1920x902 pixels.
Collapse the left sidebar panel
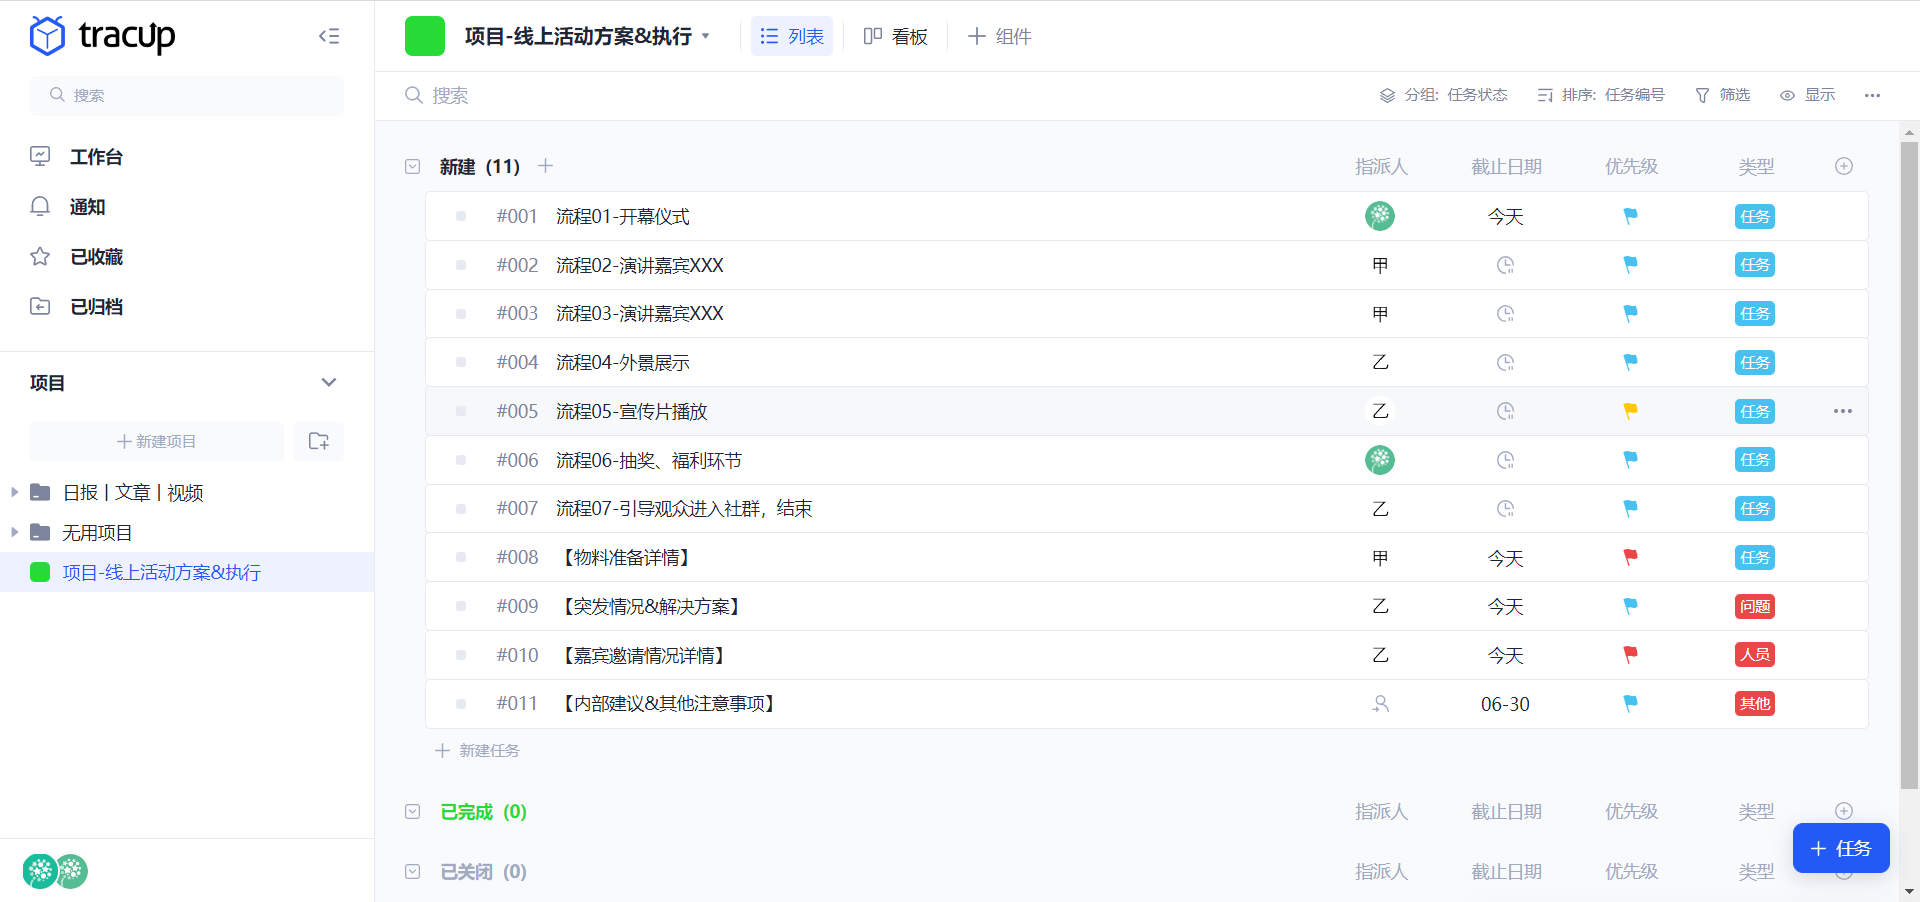tap(329, 36)
